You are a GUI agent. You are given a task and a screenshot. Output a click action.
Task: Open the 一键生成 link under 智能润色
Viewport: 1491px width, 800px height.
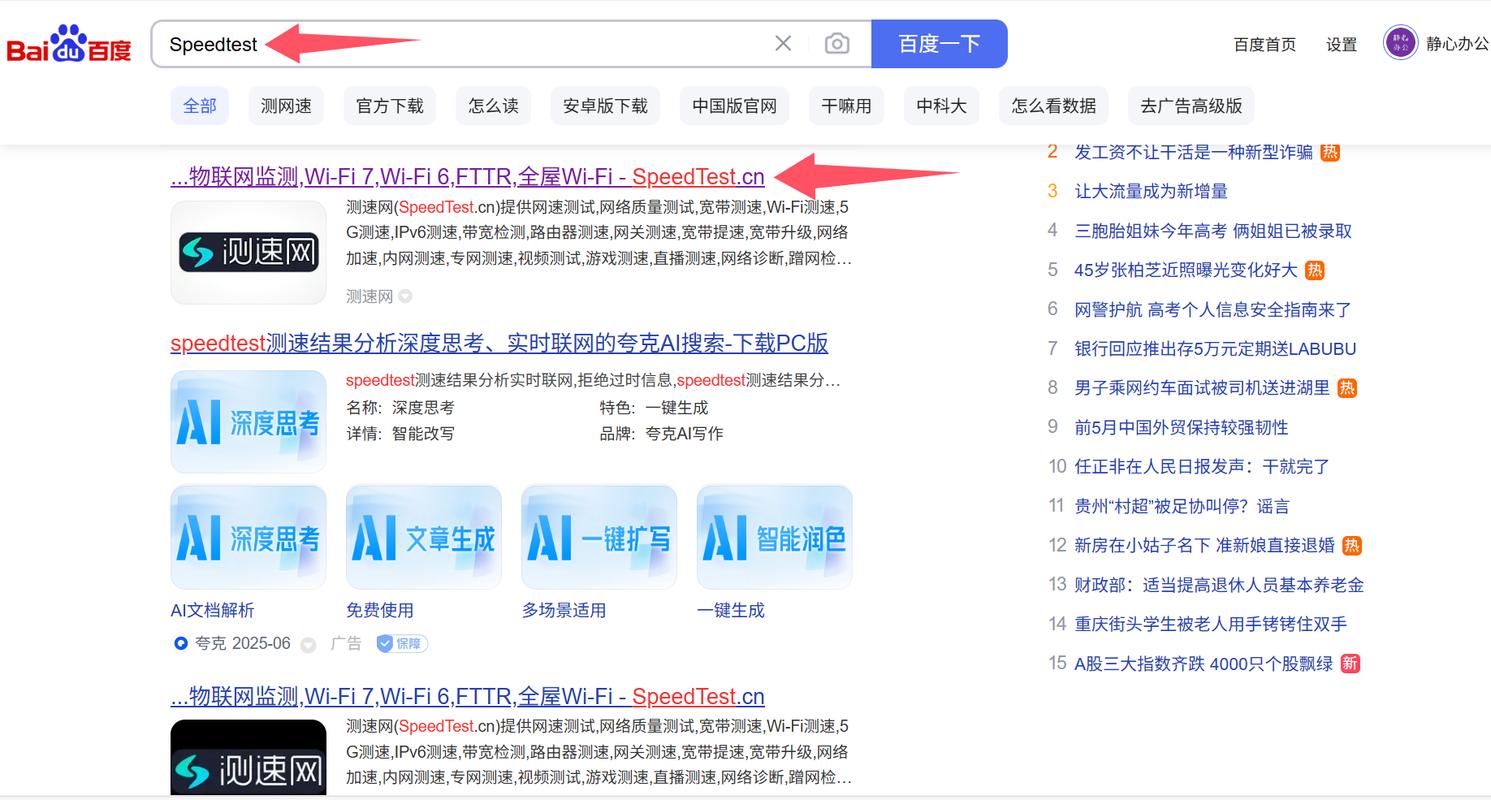point(731,610)
